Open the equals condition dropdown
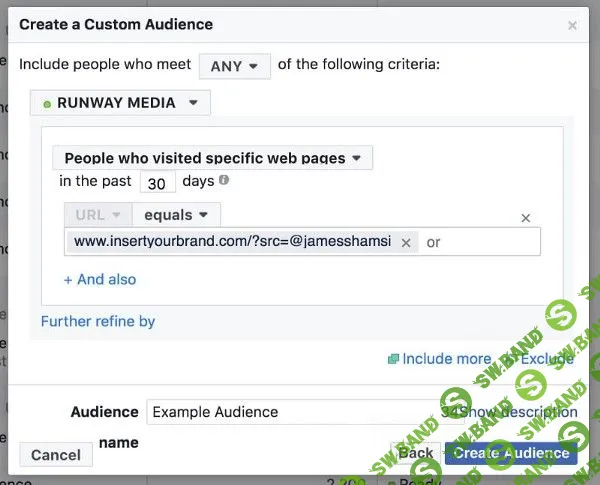Viewport: 600px width, 485px height. 176,215
